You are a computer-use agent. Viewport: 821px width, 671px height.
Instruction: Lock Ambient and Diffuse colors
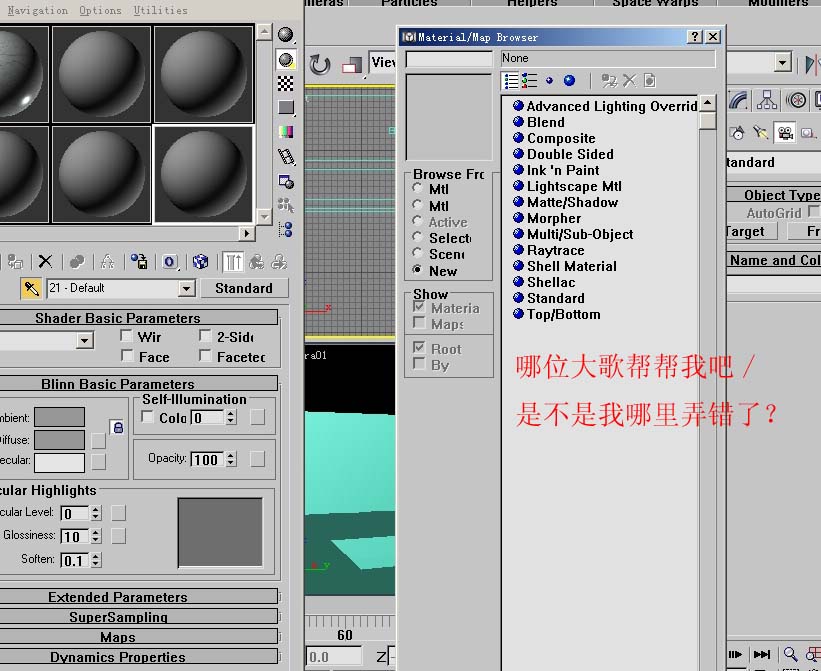[x=118, y=427]
